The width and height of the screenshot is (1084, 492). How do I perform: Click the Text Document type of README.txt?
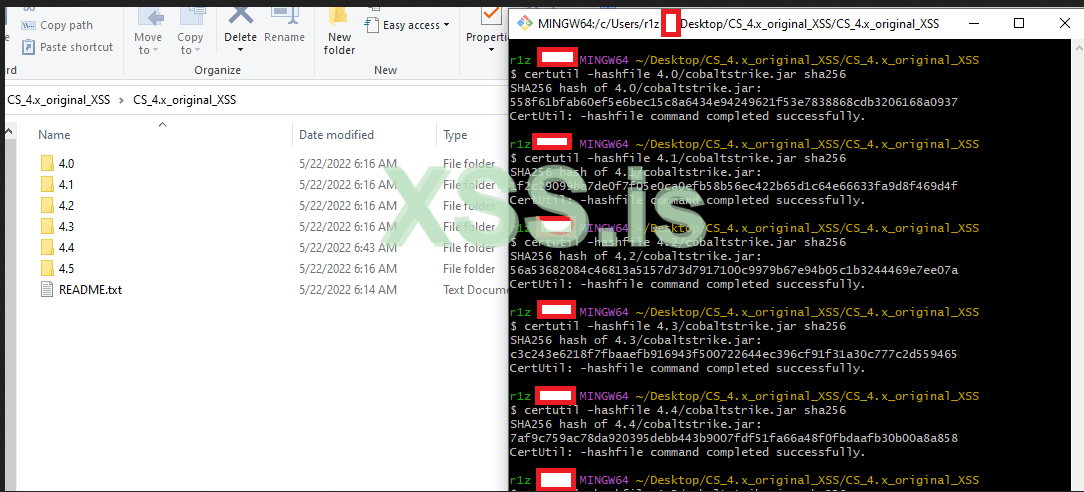[x=476, y=290]
